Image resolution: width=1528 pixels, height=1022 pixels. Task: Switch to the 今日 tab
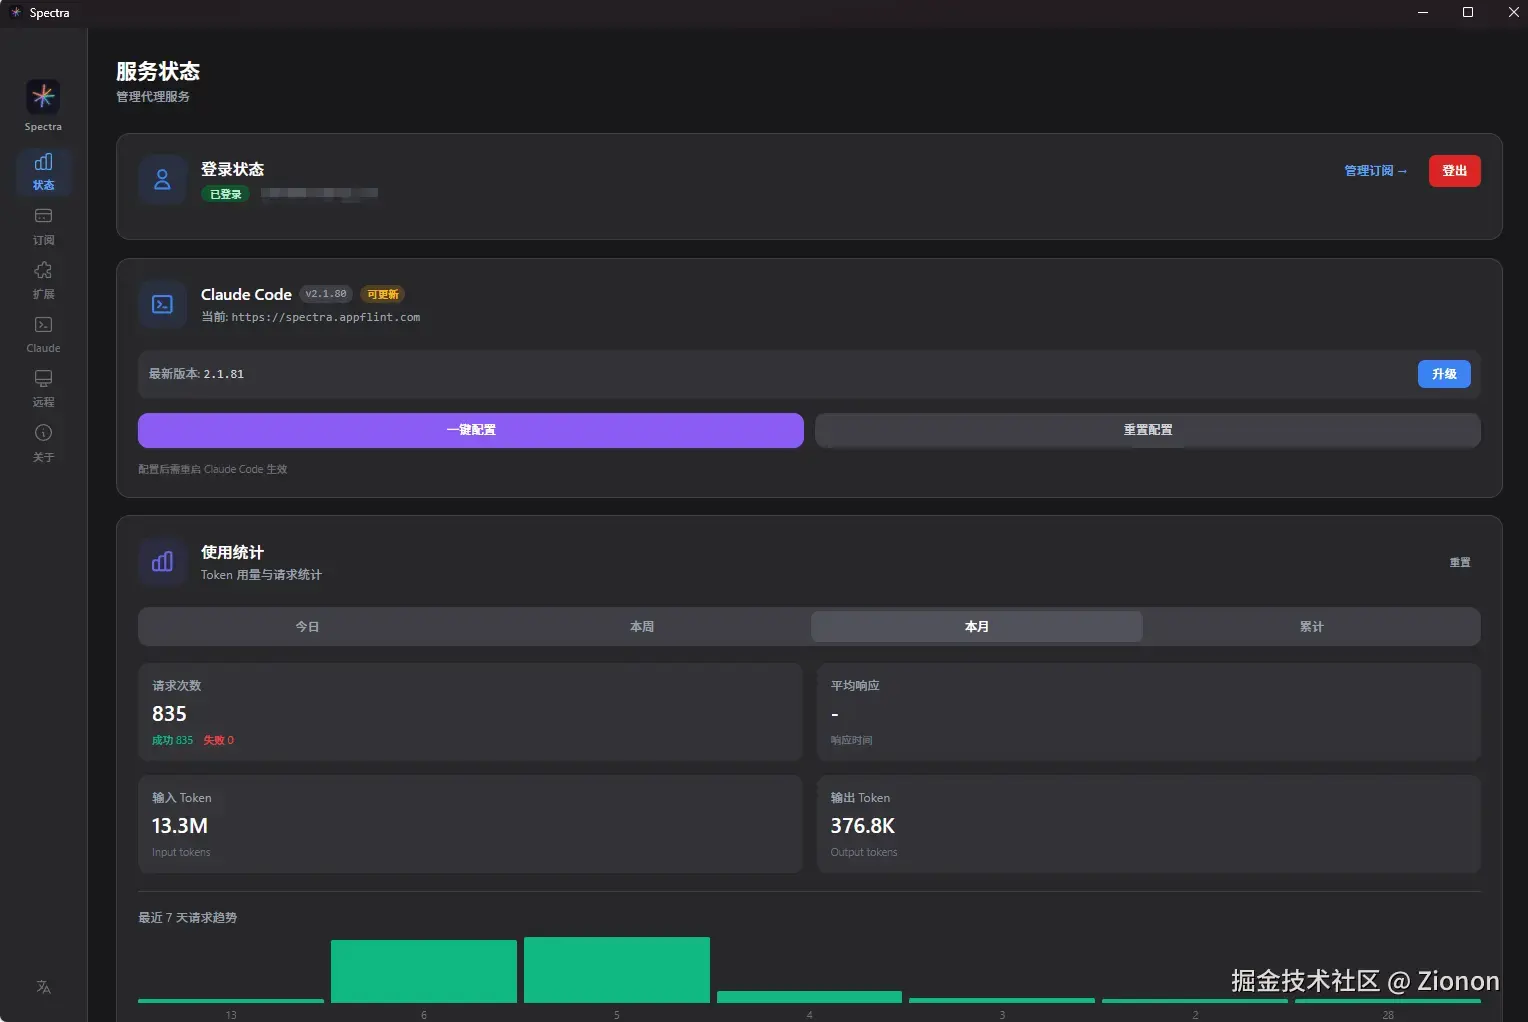pos(307,627)
